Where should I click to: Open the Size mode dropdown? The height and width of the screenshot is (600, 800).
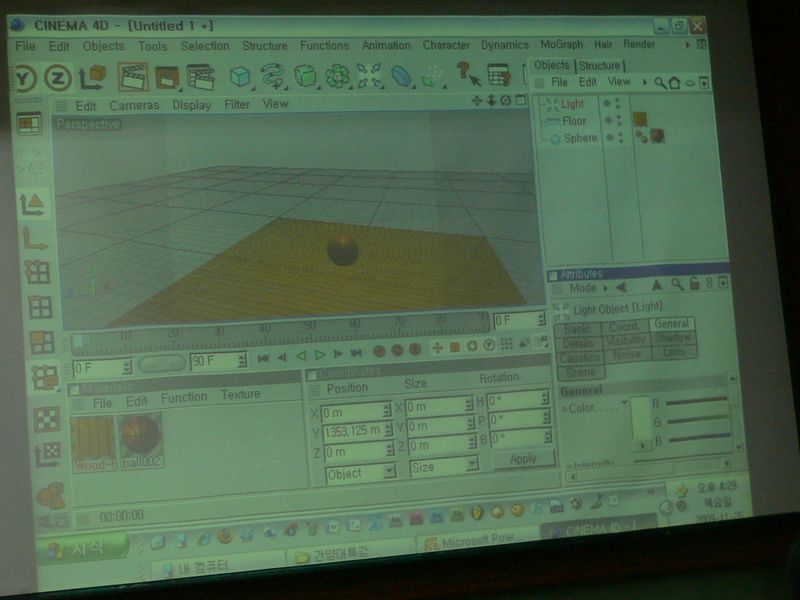click(444, 467)
